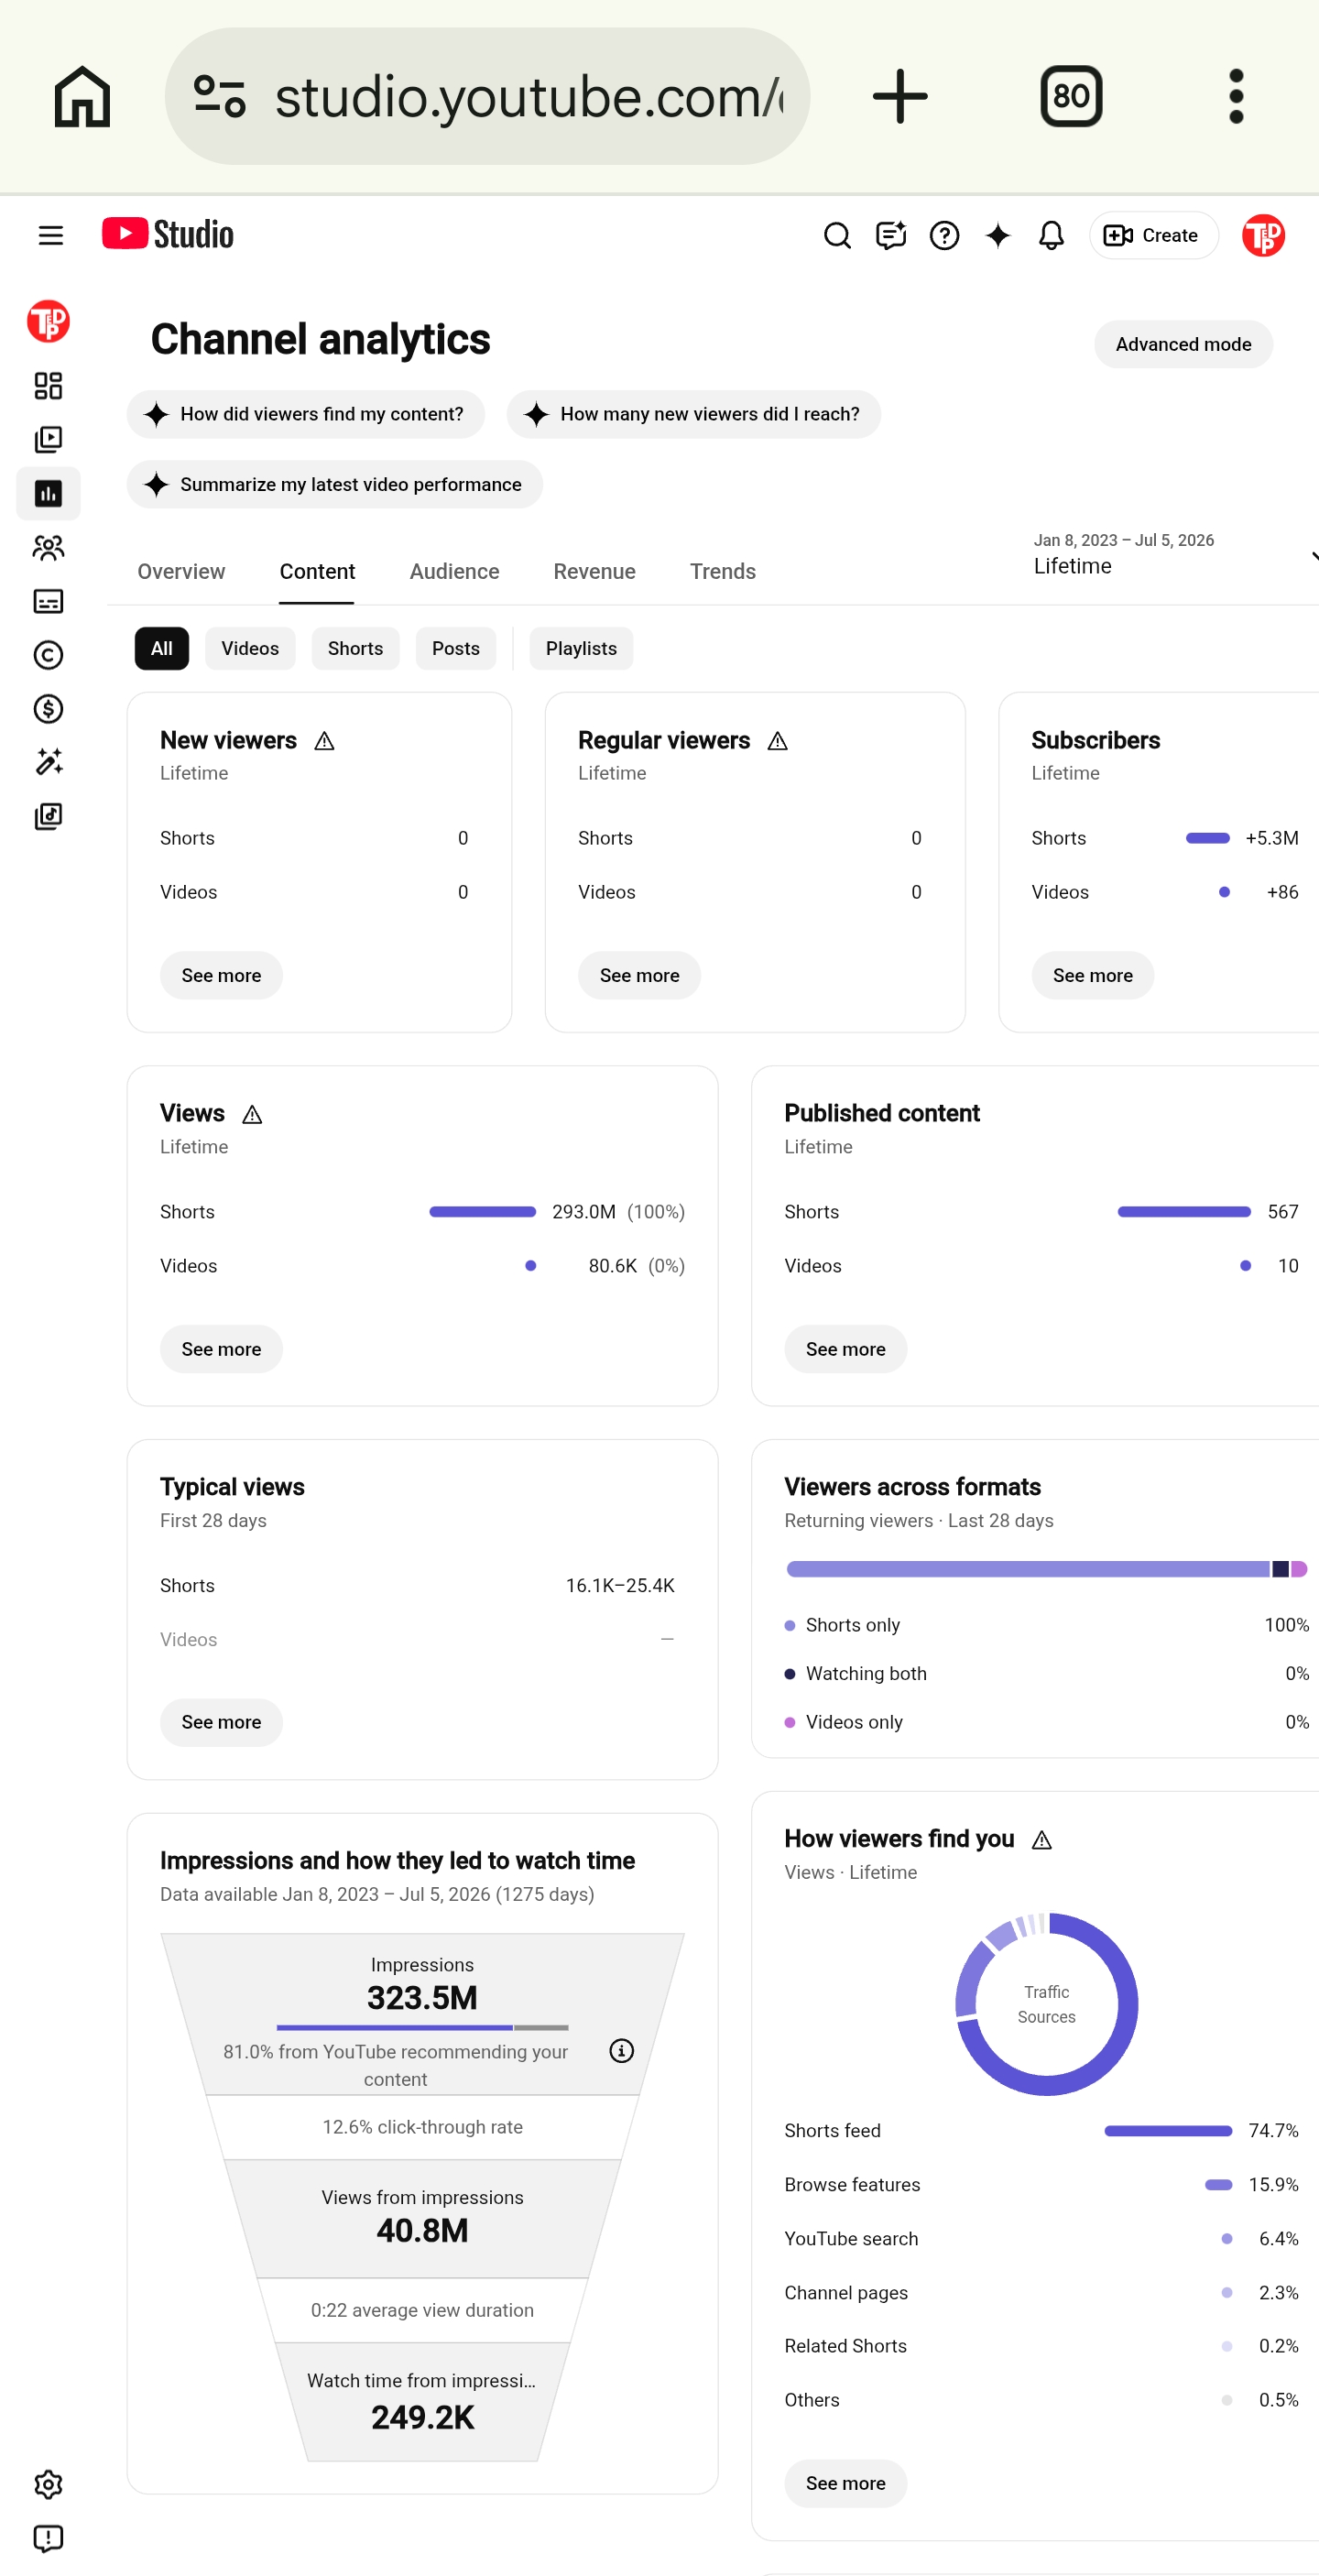1319x2576 pixels.
Task: Click the Advanced mode button
Action: (1183, 344)
